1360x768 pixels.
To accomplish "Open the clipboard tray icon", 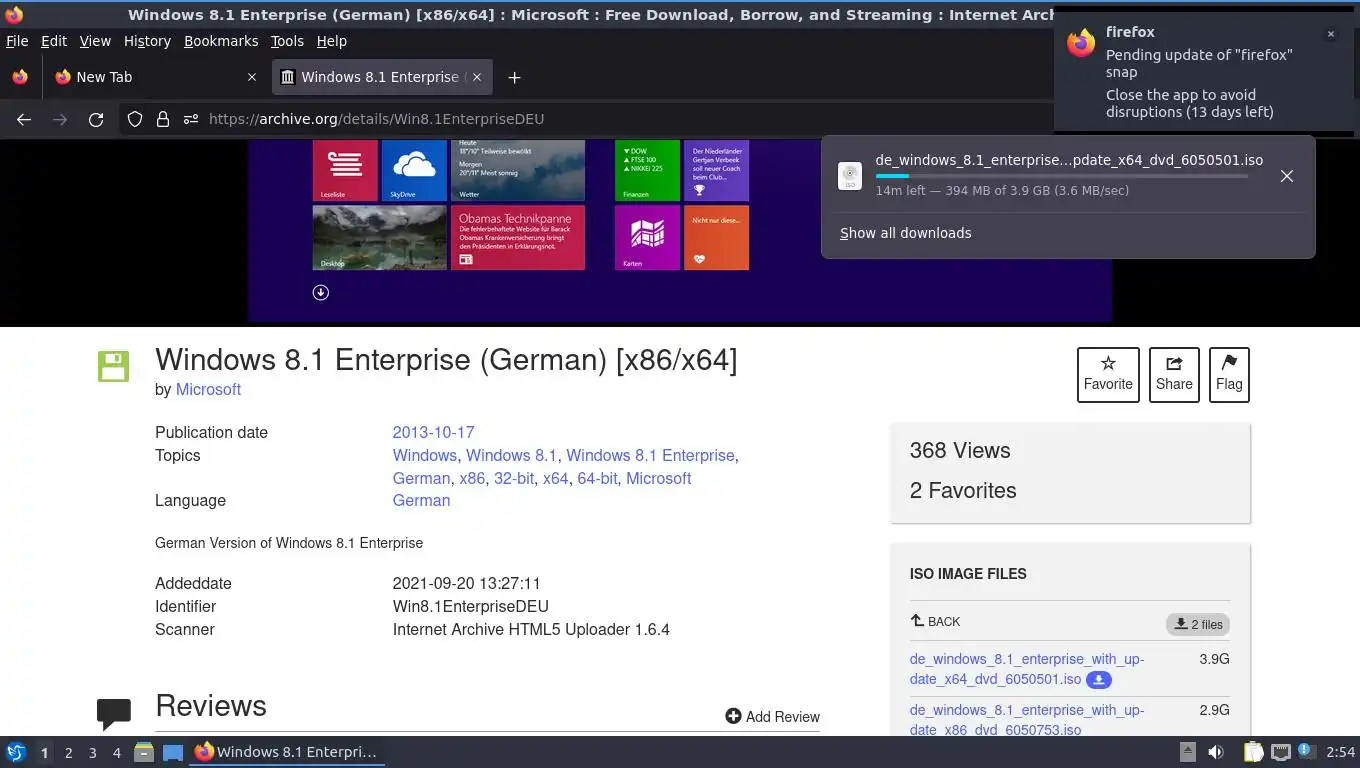I will point(1254,752).
